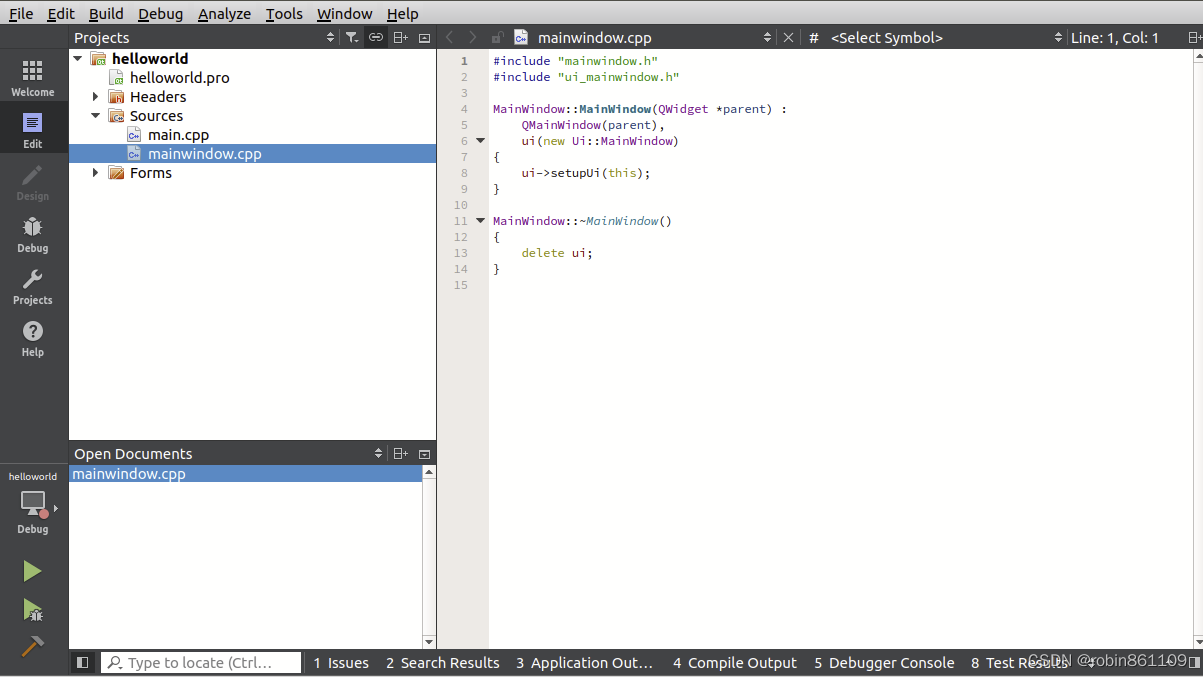The height and width of the screenshot is (677, 1203).
Task: Expand the Headers folder
Action: click(x=96, y=97)
